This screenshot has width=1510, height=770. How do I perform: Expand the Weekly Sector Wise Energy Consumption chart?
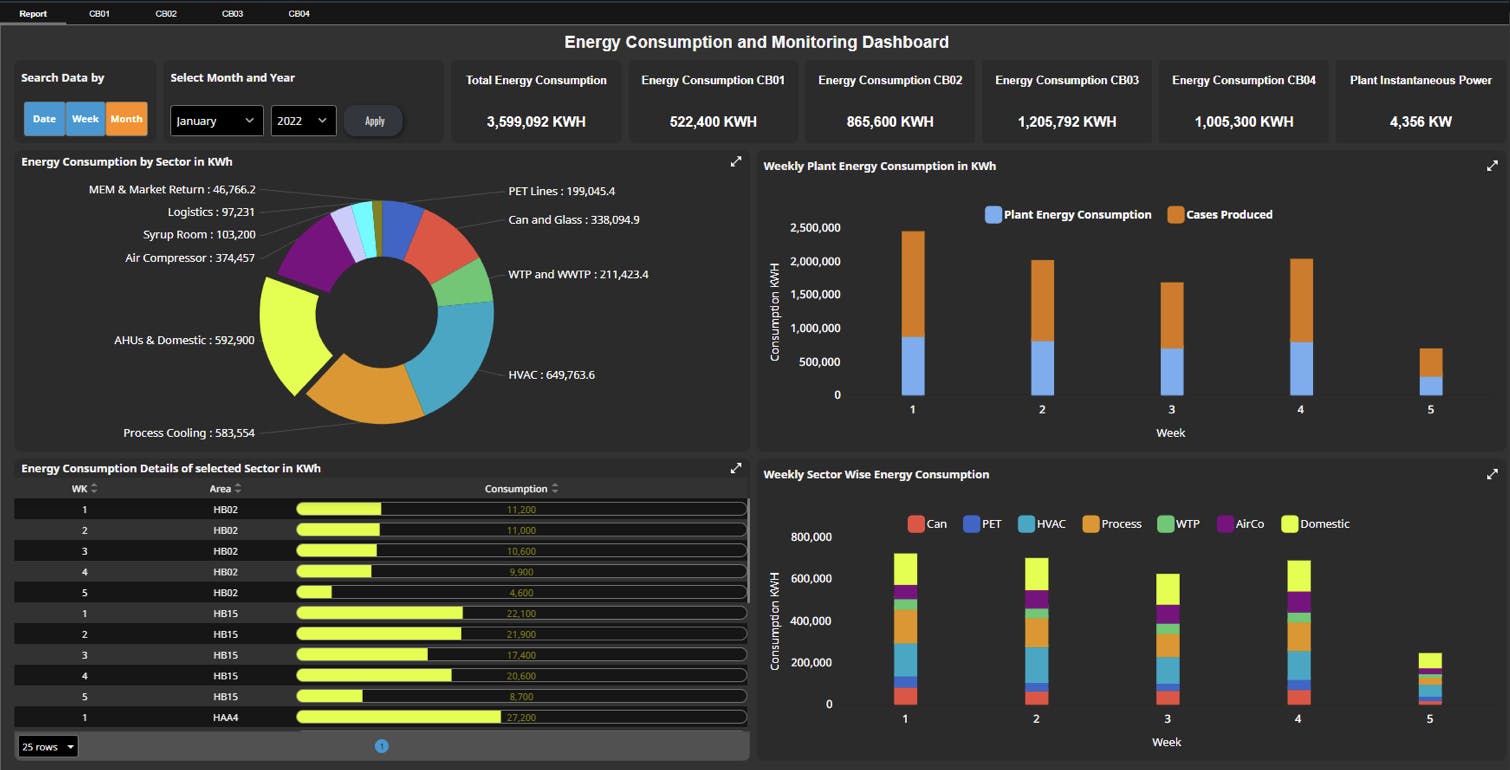1492,473
